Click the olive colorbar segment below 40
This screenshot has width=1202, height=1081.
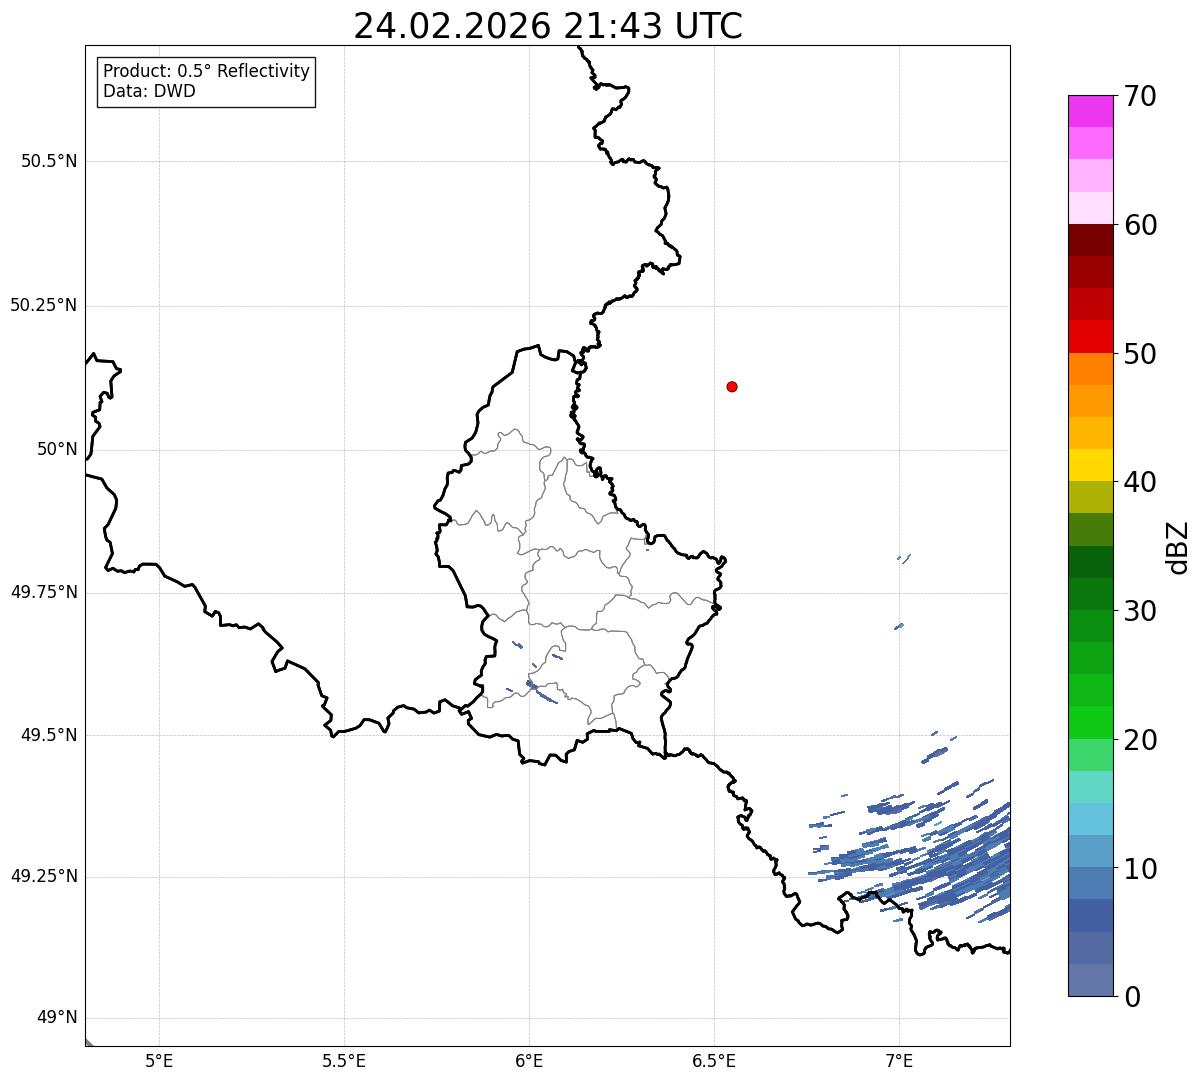point(1090,497)
